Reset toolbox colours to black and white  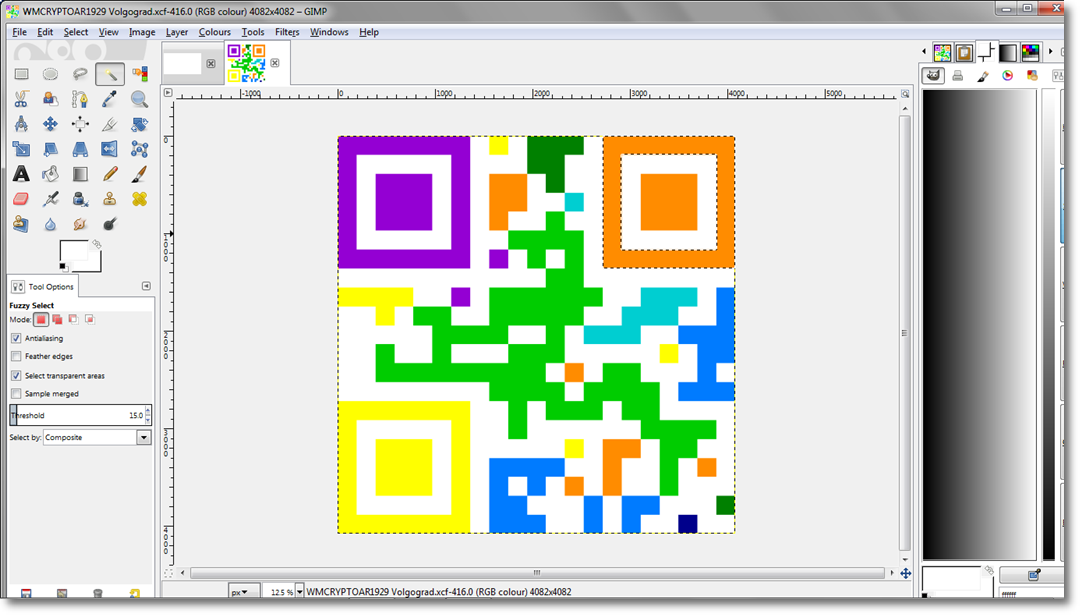point(63,267)
